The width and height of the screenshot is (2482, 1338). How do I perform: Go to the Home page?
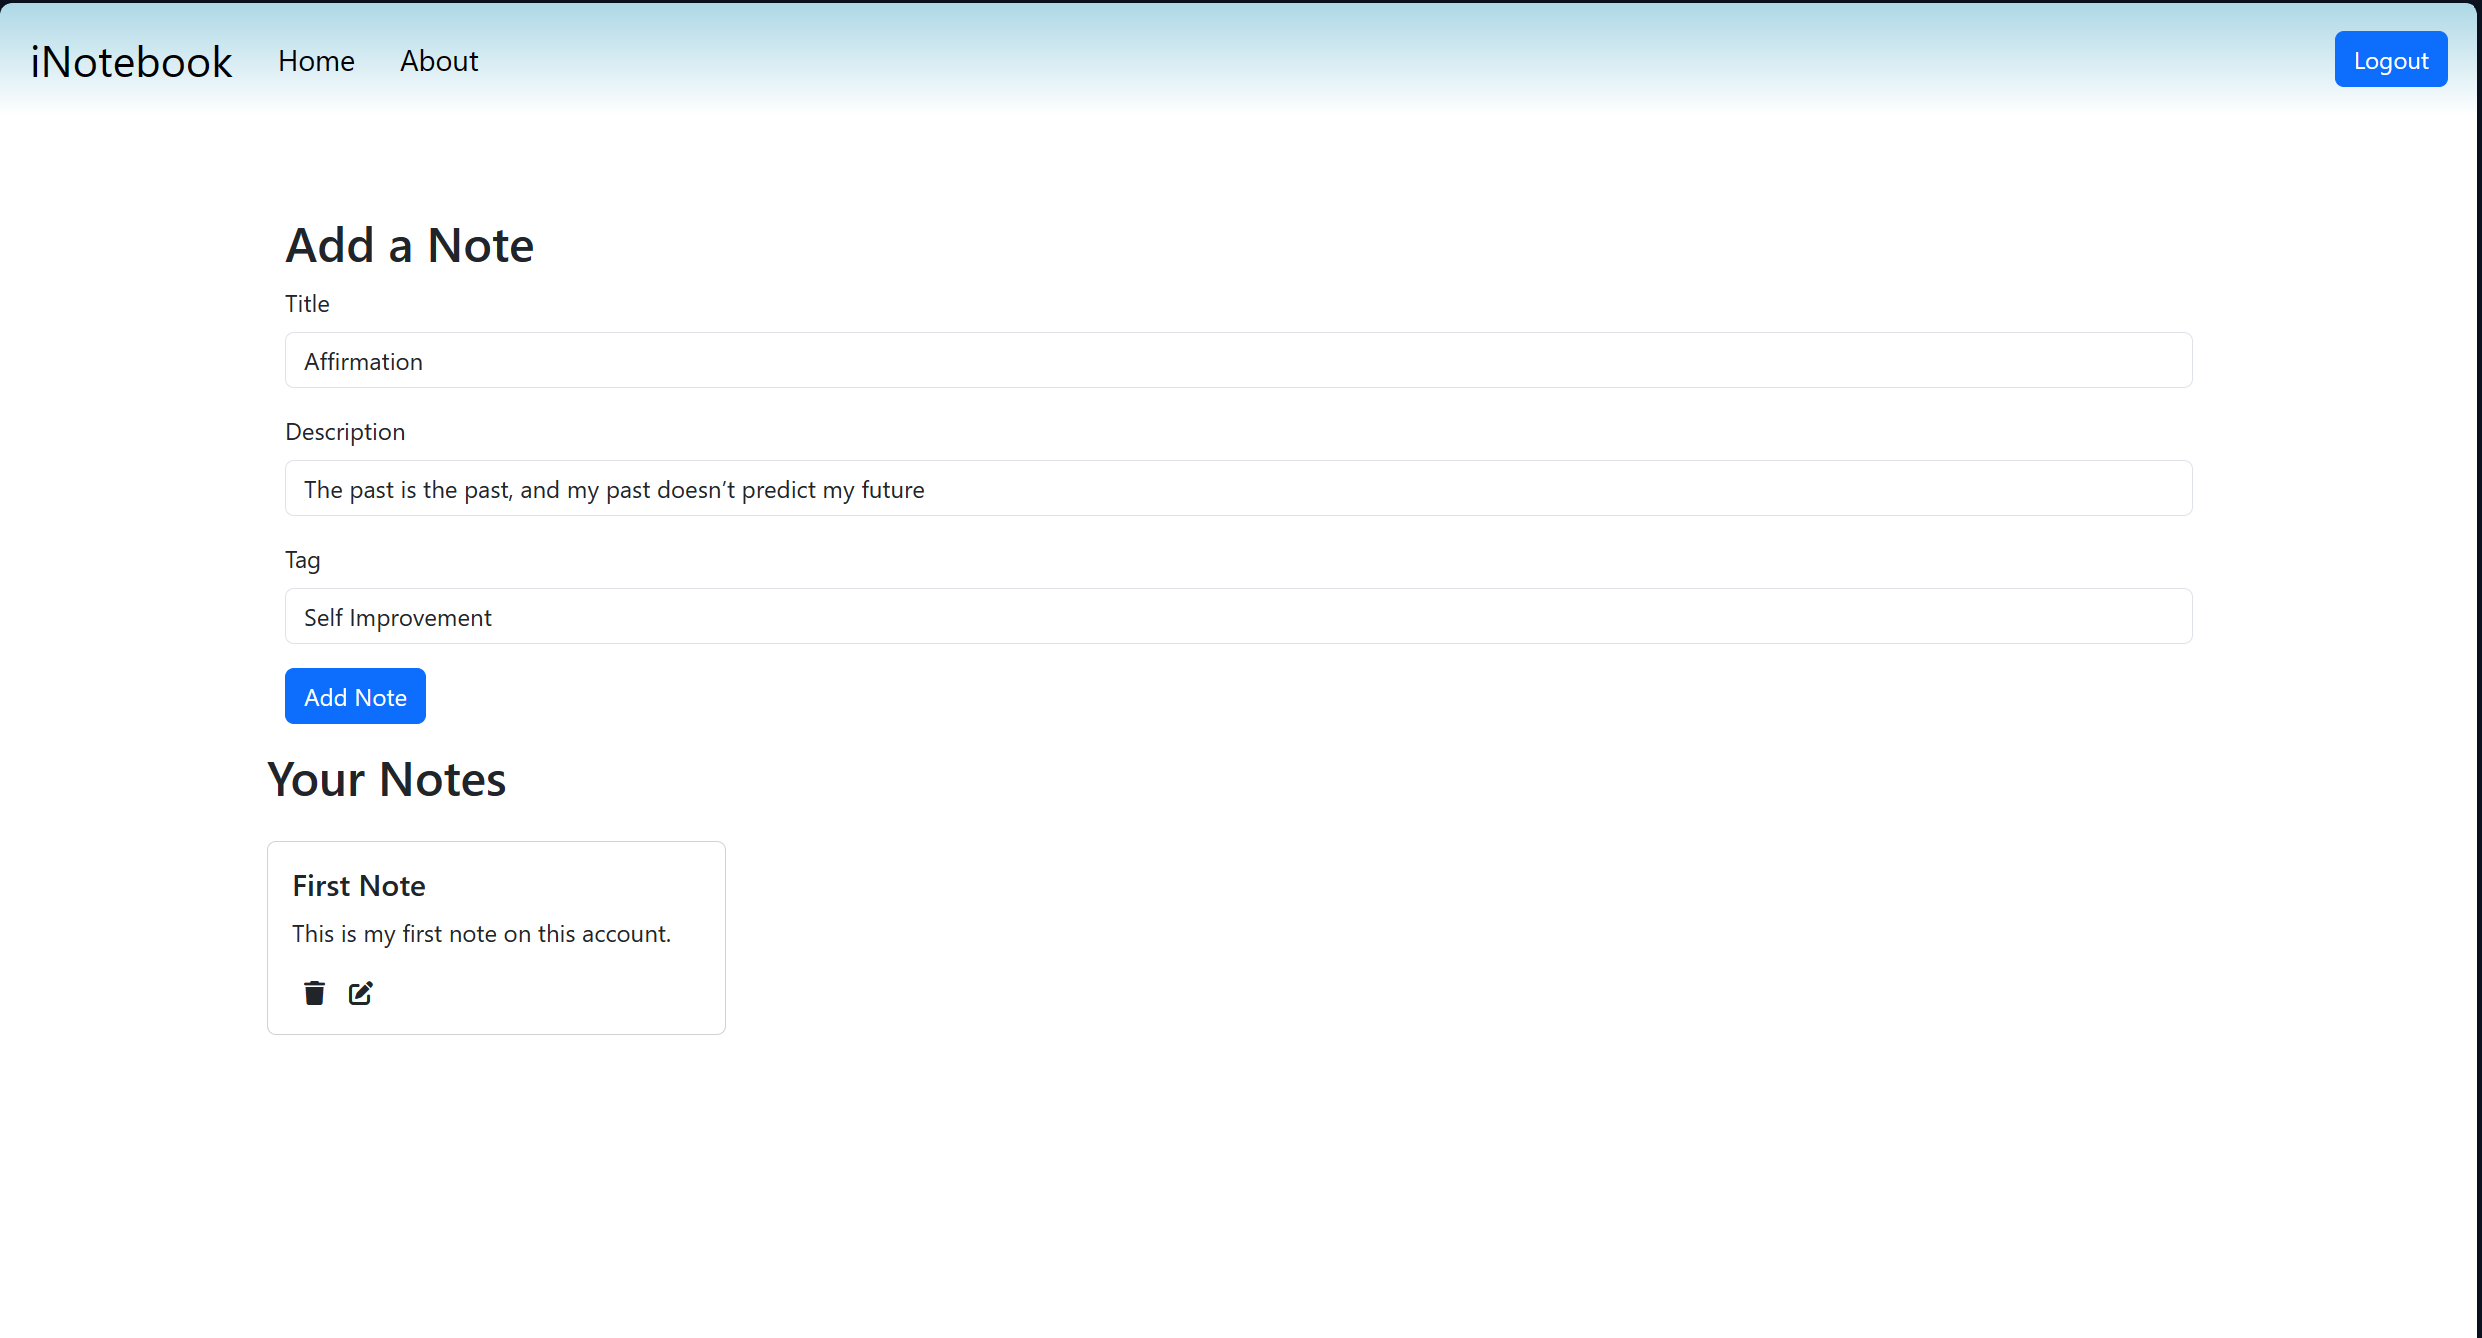(x=316, y=61)
